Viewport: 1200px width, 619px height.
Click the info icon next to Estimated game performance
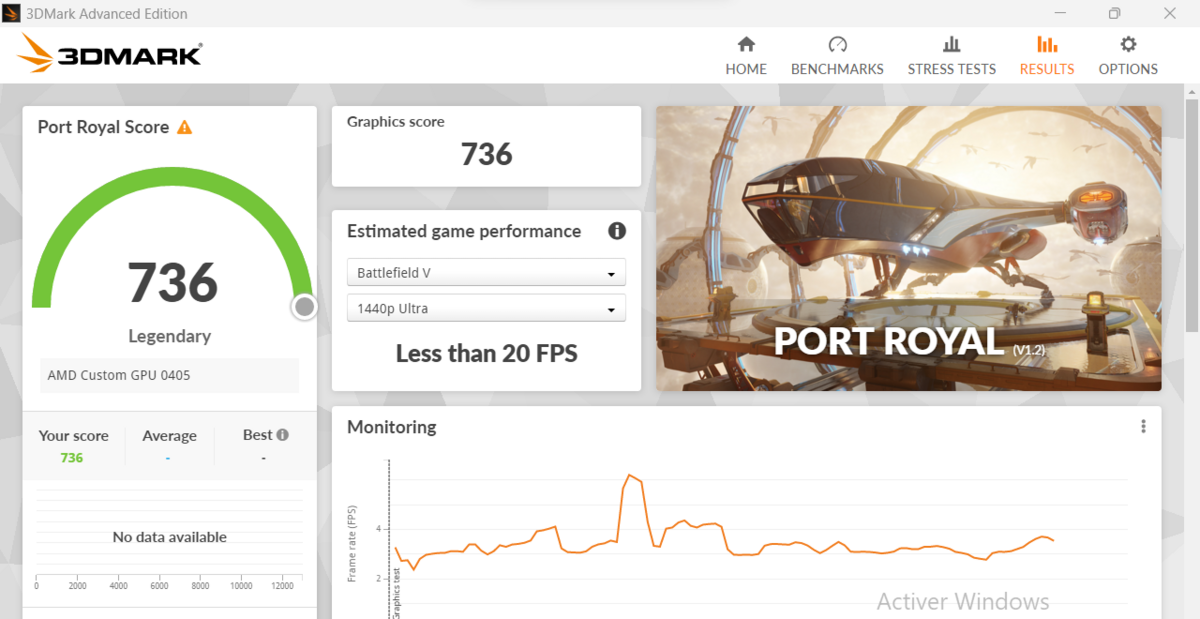tap(617, 231)
